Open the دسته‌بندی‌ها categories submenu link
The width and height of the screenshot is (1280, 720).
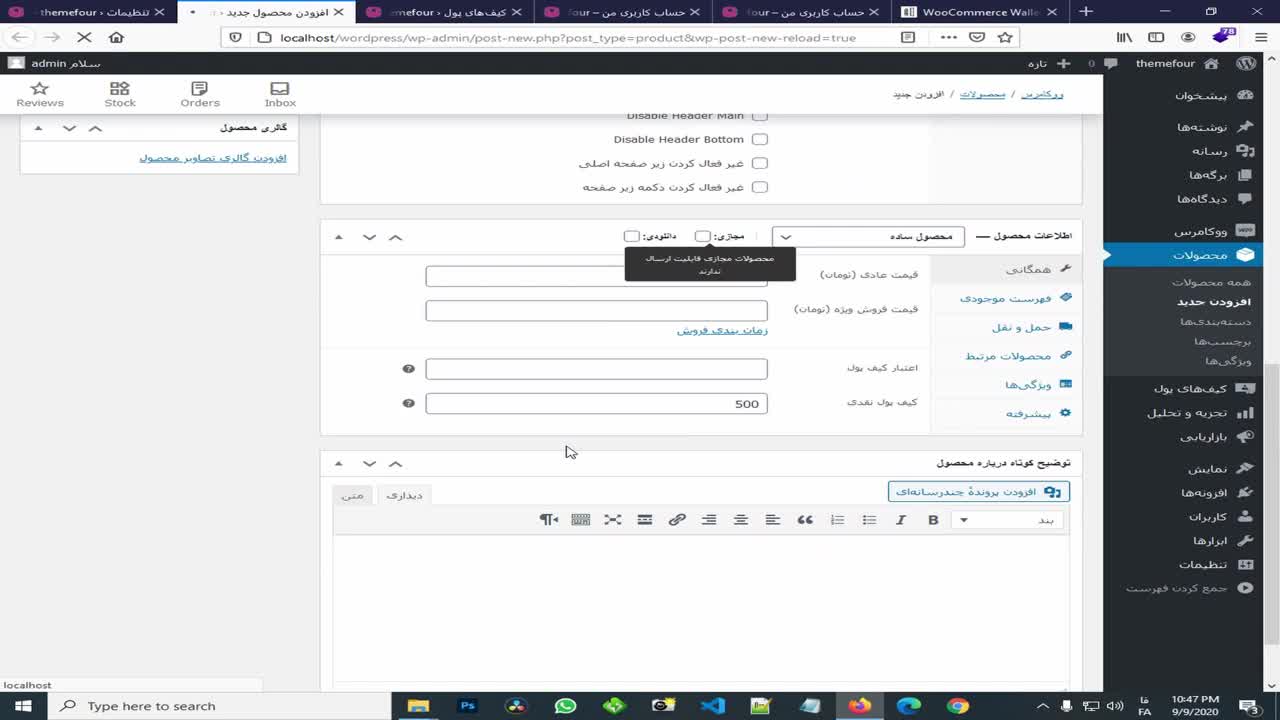(x=1215, y=322)
